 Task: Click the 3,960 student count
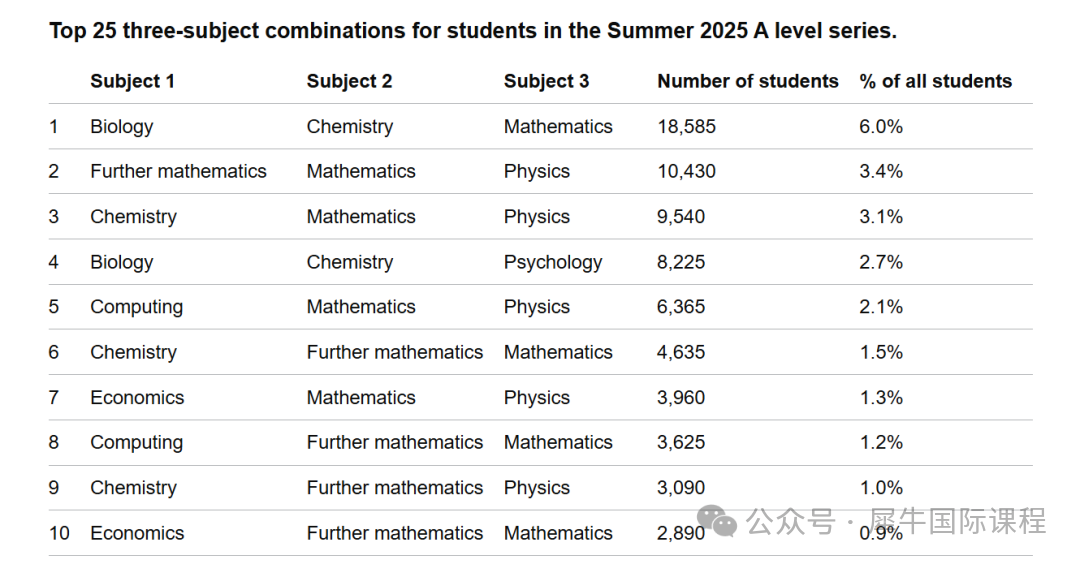681,398
